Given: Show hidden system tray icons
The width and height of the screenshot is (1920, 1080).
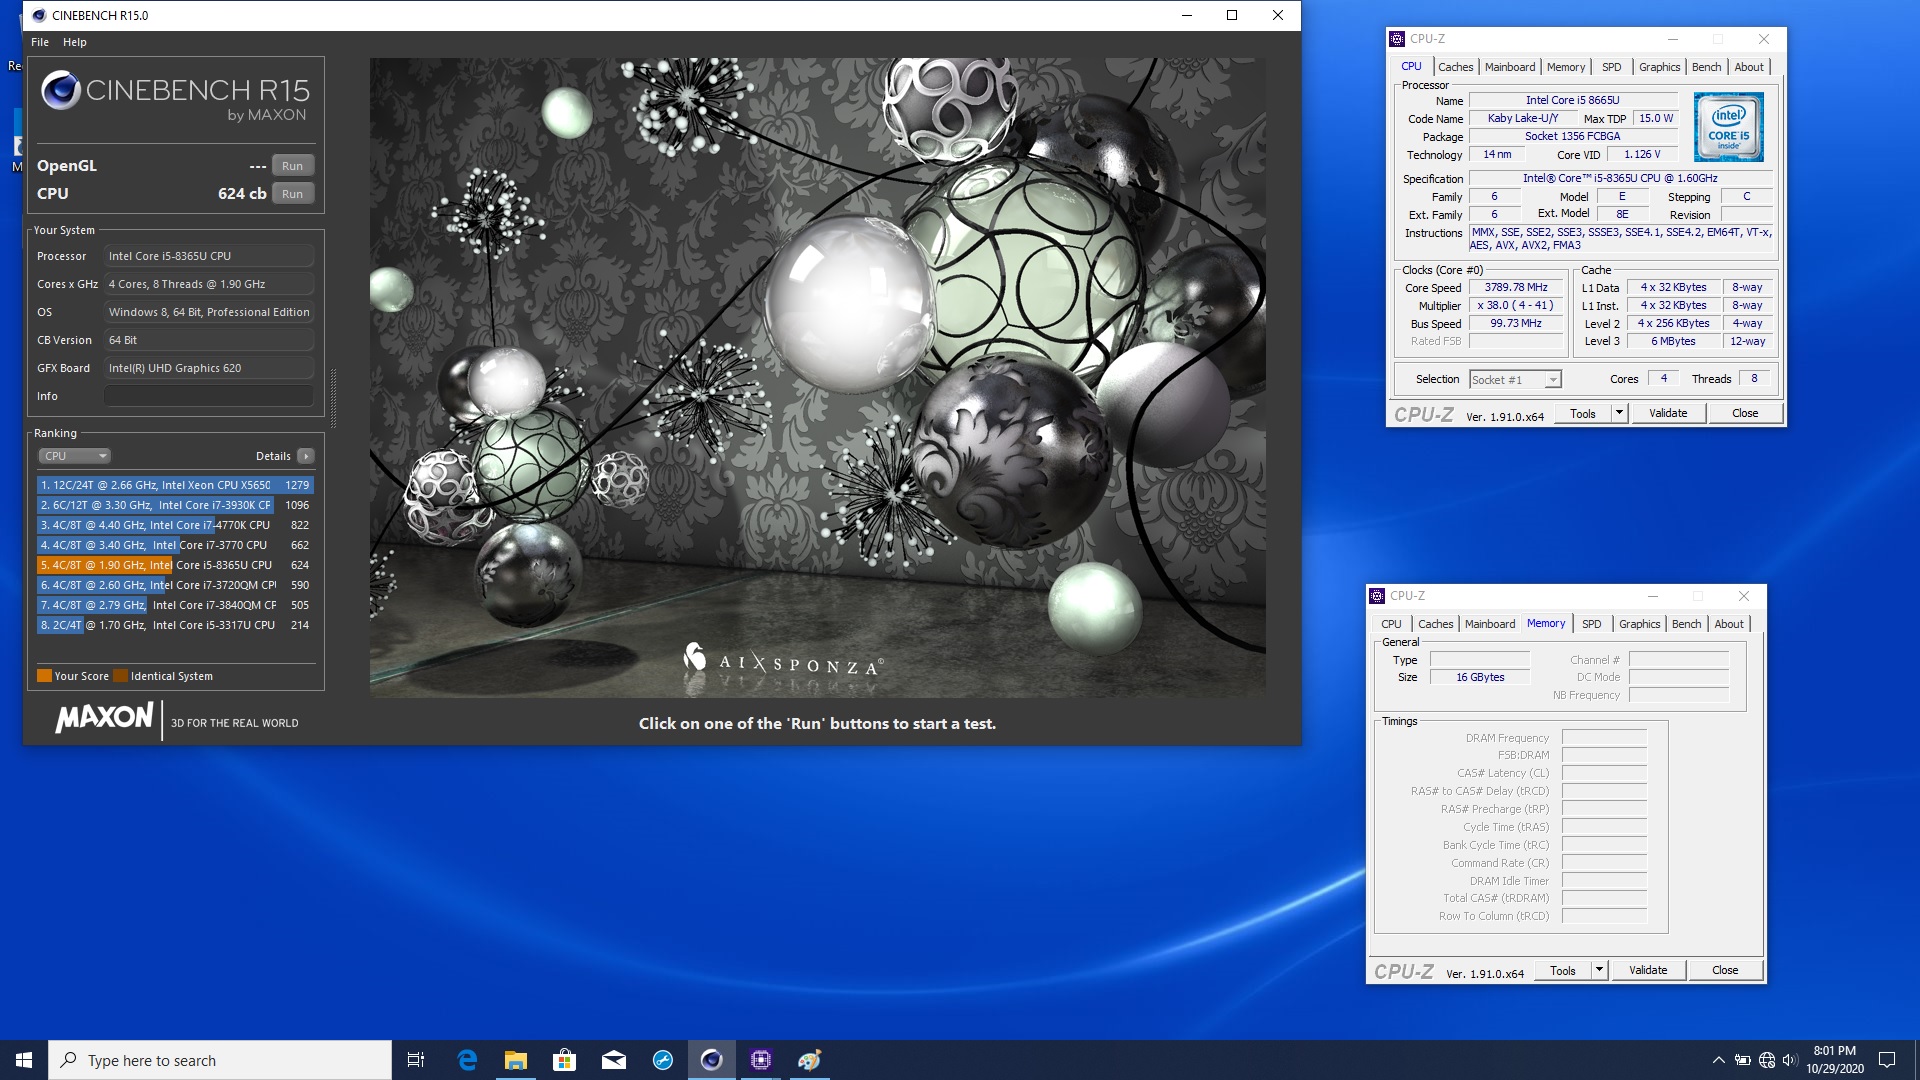Looking at the screenshot, I should [1718, 1060].
